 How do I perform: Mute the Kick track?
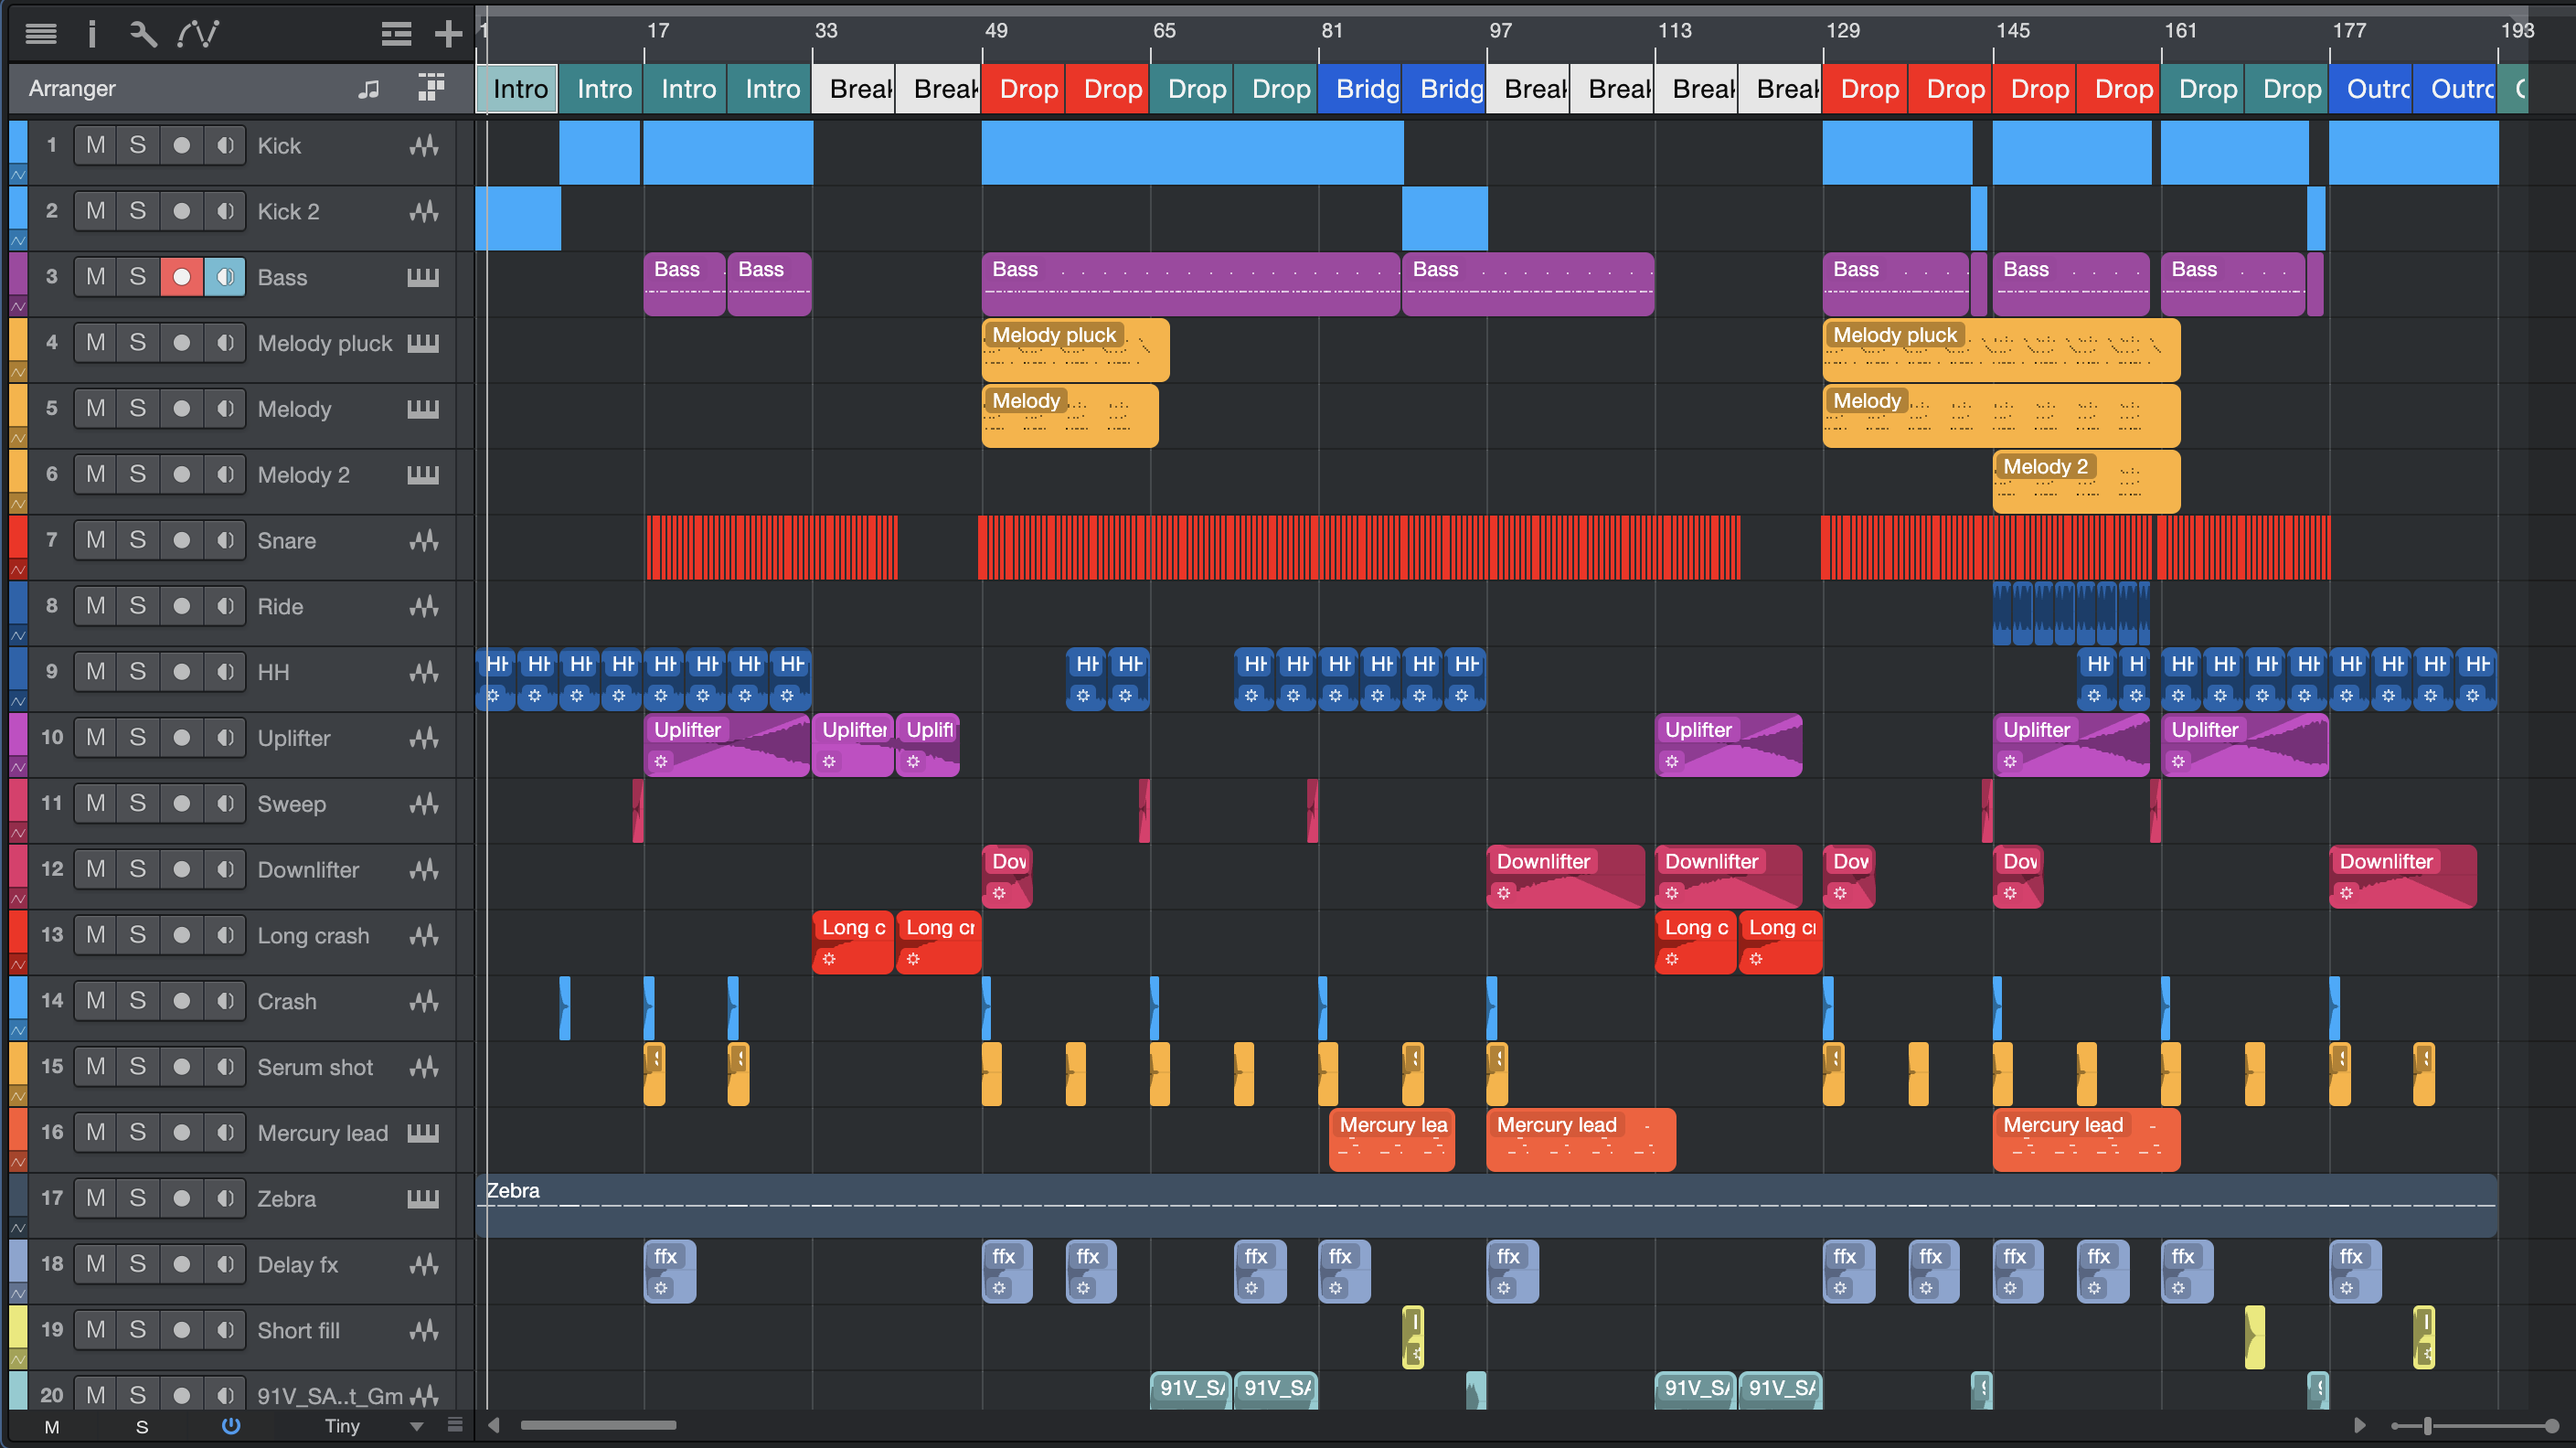95,146
